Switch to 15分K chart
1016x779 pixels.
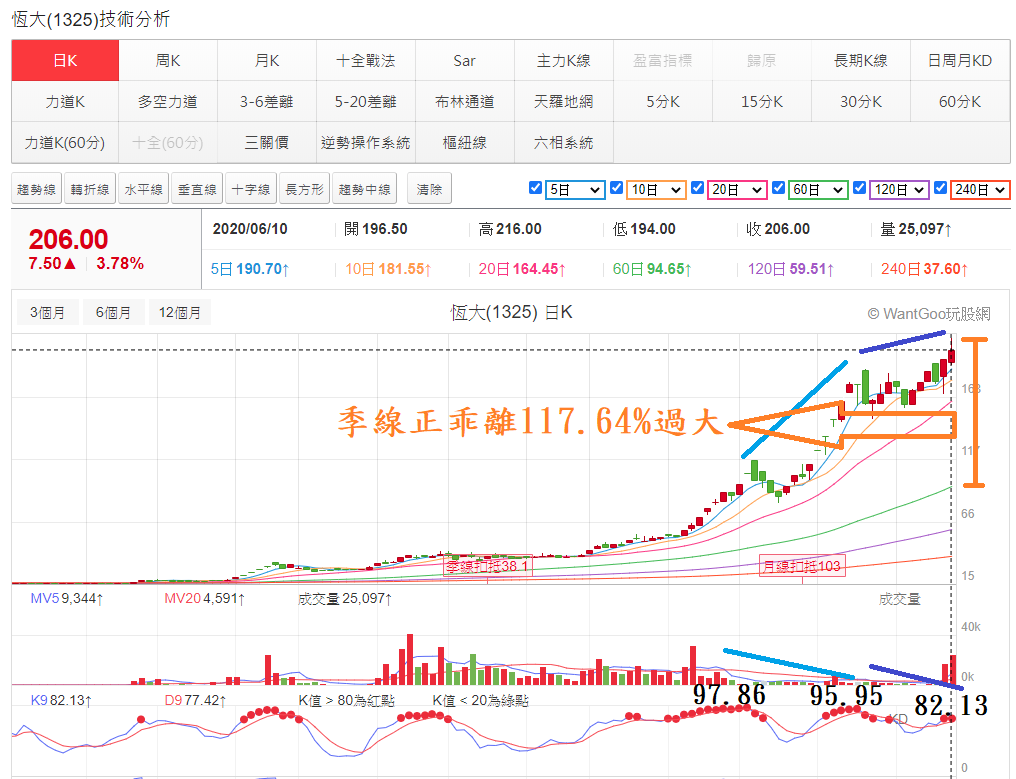coord(762,102)
